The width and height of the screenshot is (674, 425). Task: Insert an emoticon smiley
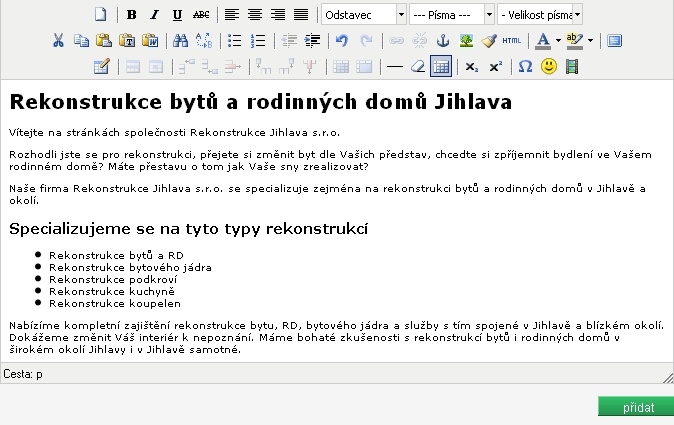coord(548,67)
